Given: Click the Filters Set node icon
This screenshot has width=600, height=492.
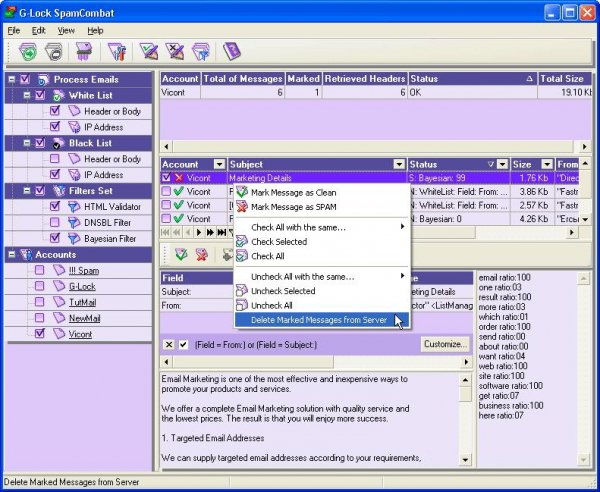Looking at the screenshot, I should coord(59,191).
